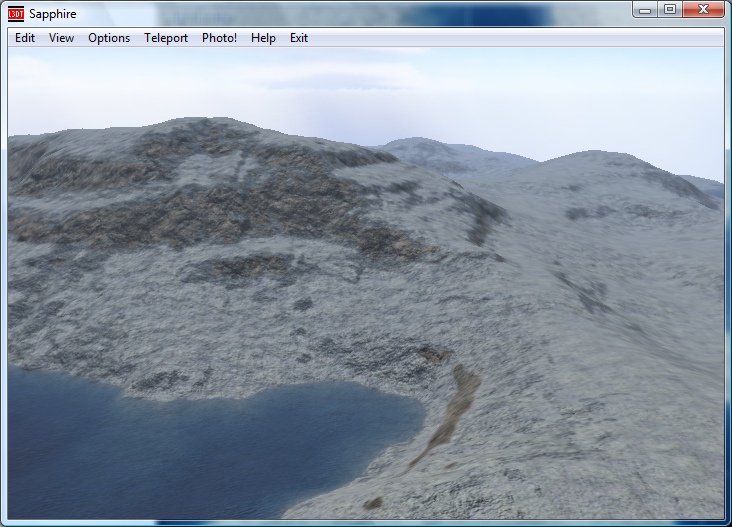This screenshot has height=527, width=732.
Task: Open the Options menu
Action: tap(109, 38)
